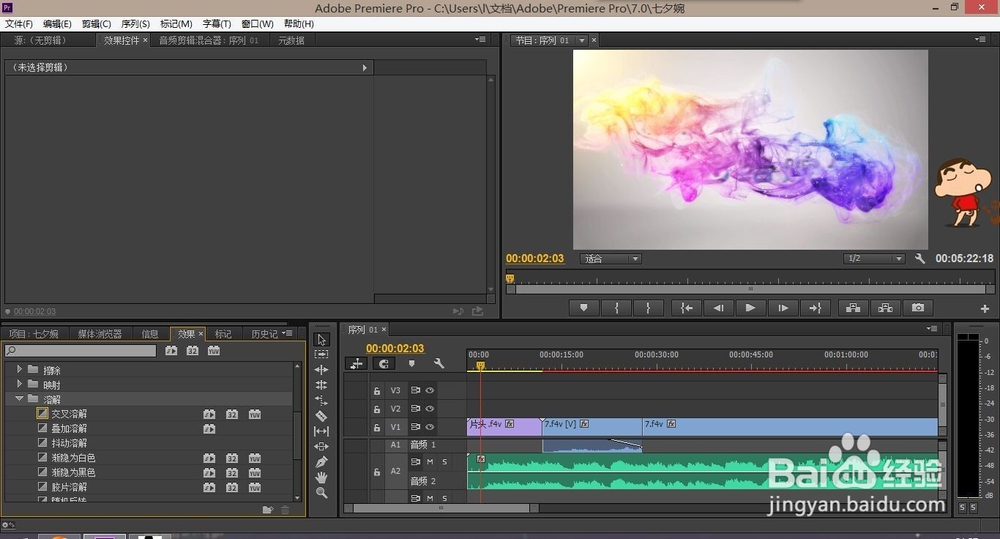Pick the Zoom magnifier tool
This screenshot has width=1000, height=539.
(321, 492)
